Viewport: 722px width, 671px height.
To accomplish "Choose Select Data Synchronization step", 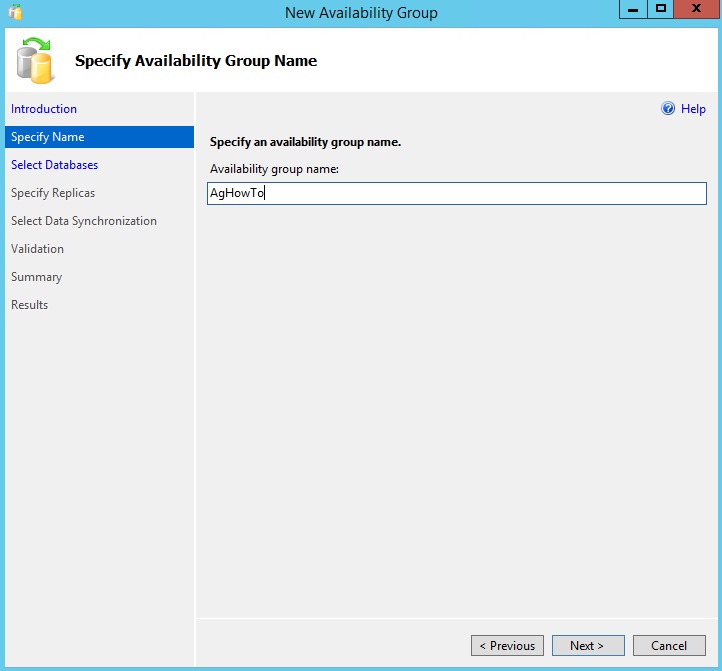I will pos(84,221).
